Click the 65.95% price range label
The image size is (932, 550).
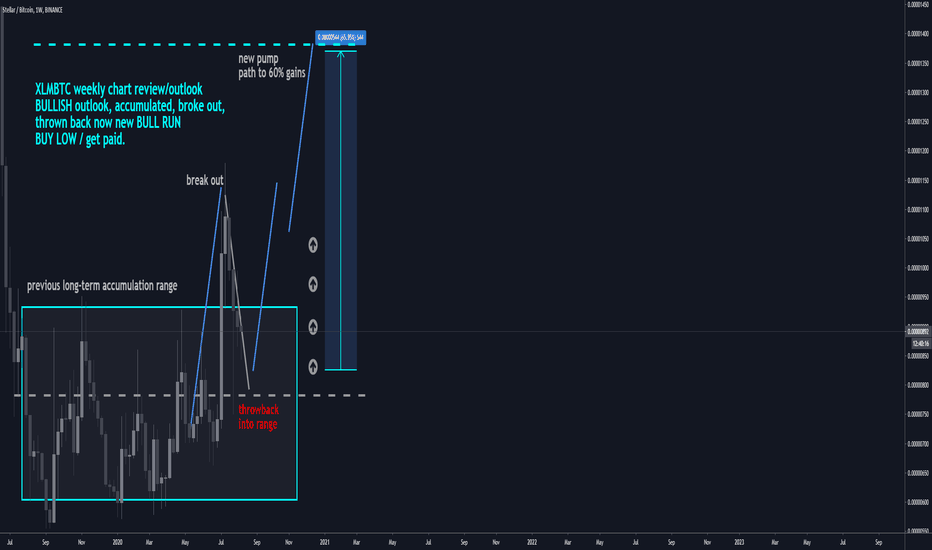coord(341,37)
